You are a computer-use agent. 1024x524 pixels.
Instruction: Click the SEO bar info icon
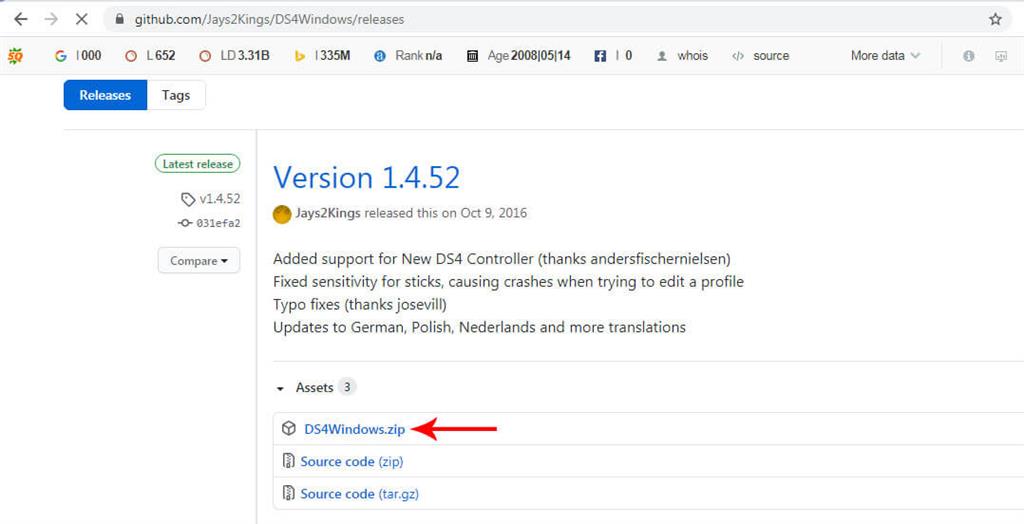click(968, 56)
